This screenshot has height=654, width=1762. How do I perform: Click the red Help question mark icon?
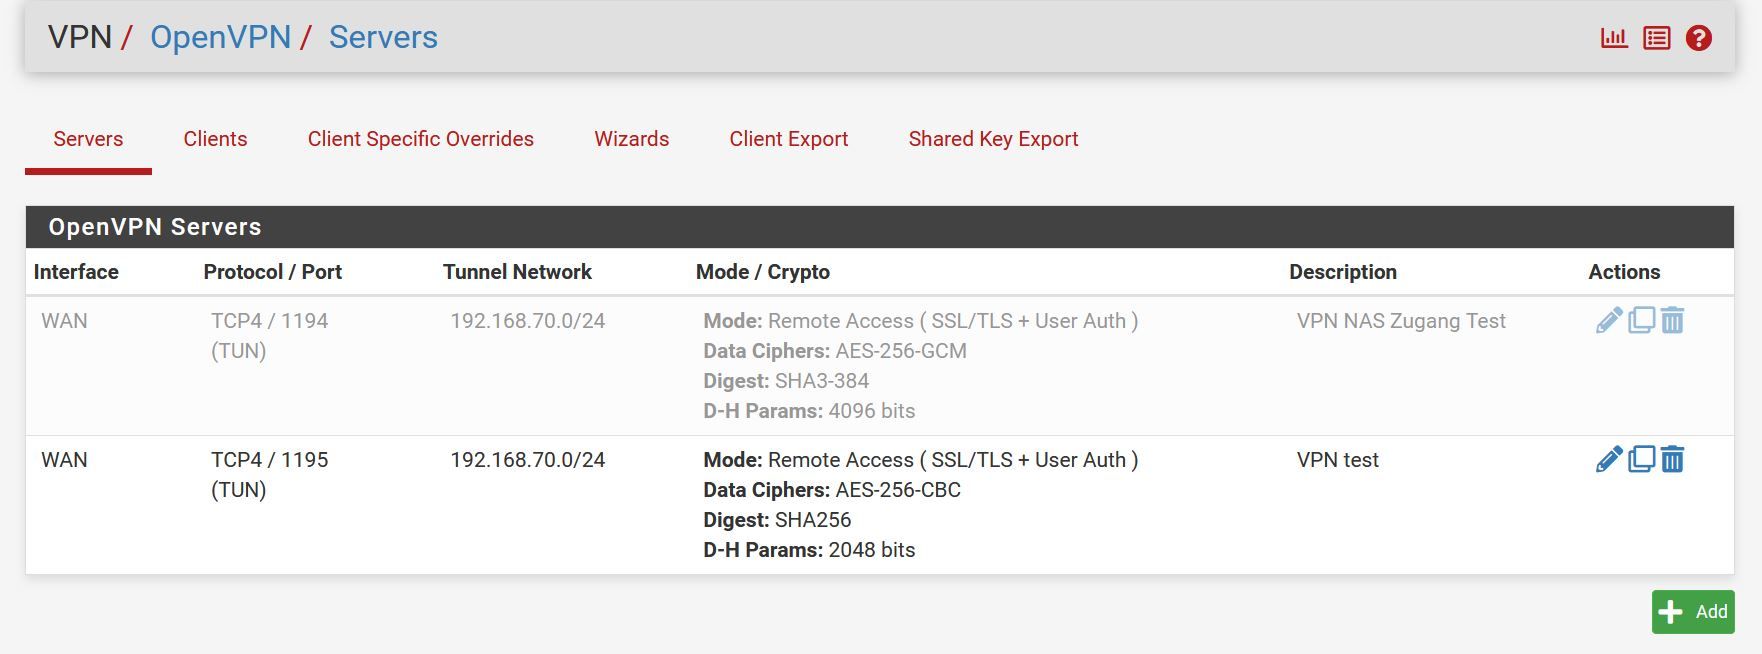point(1699,38)
